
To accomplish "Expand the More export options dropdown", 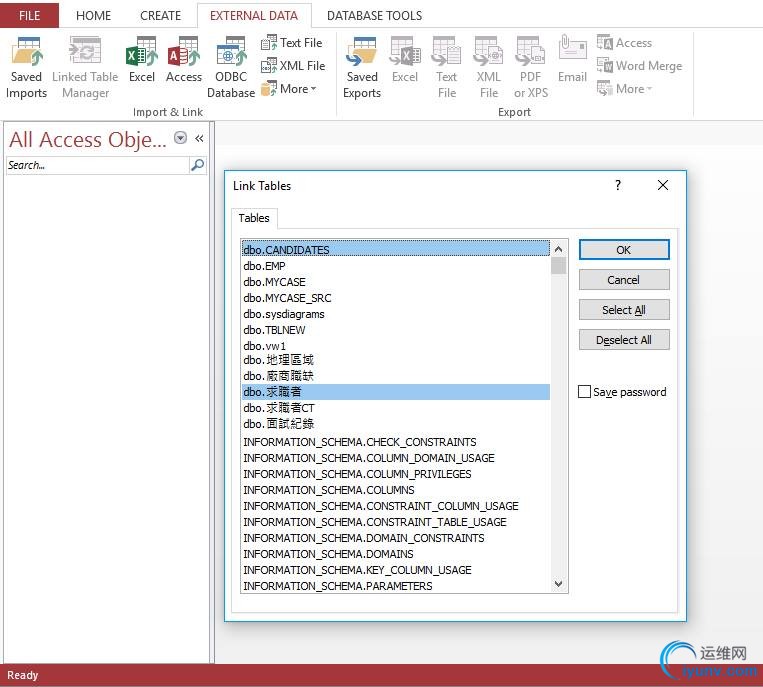I will tap(625, 89).
